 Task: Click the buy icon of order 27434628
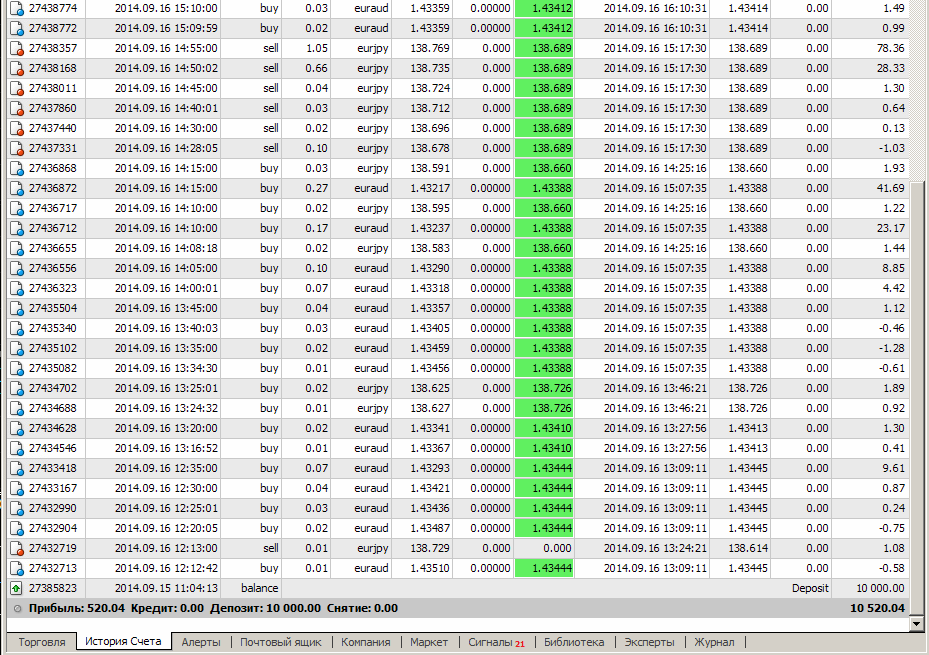pos(17,429)
